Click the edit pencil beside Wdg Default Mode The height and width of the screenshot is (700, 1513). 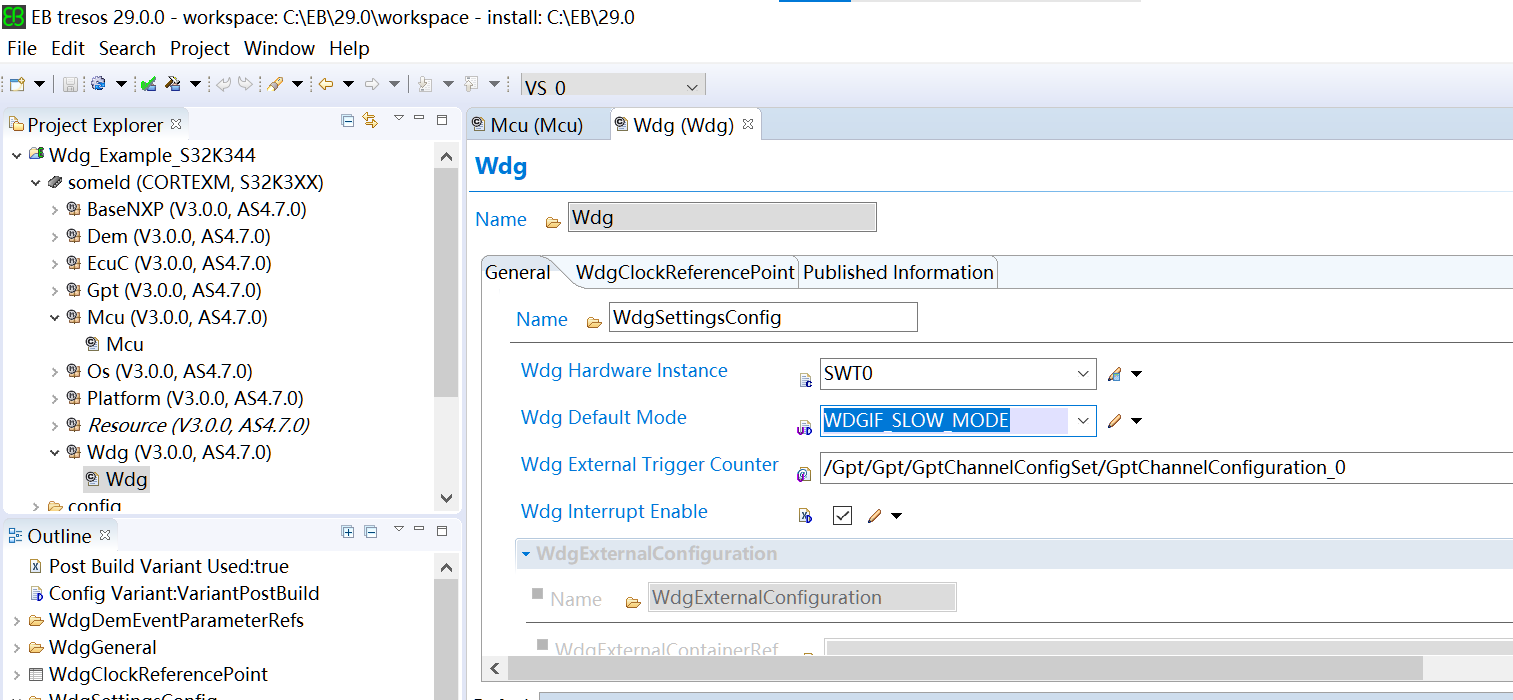pyautogui.click(x=1114, y=421)
